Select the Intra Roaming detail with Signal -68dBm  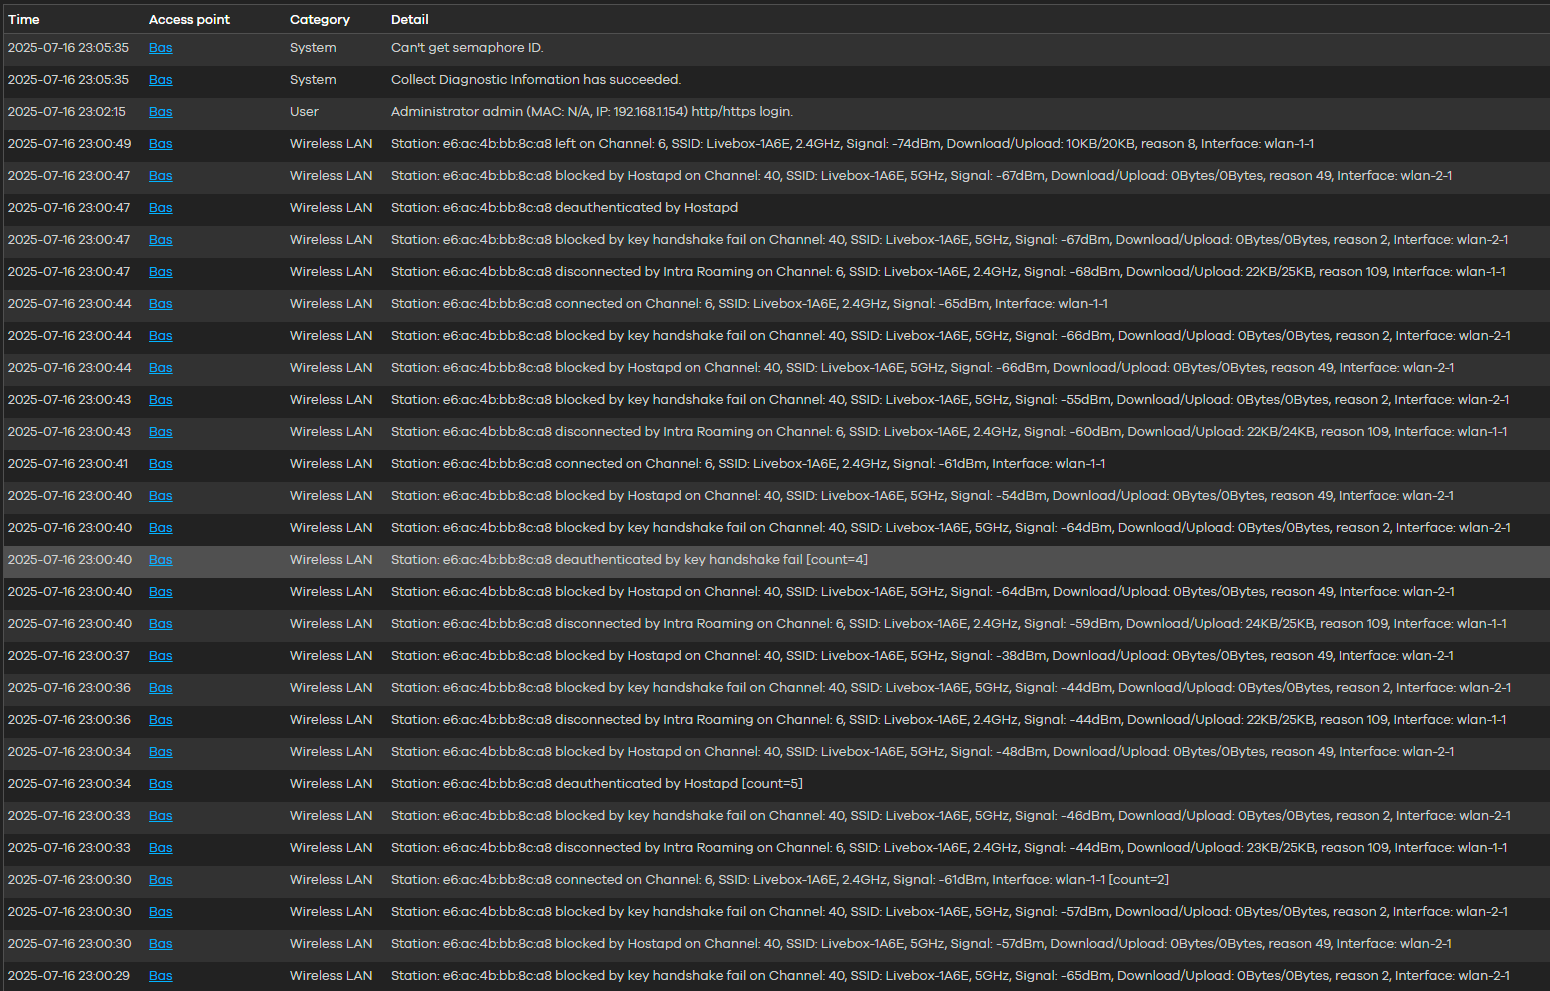point(948,271)
